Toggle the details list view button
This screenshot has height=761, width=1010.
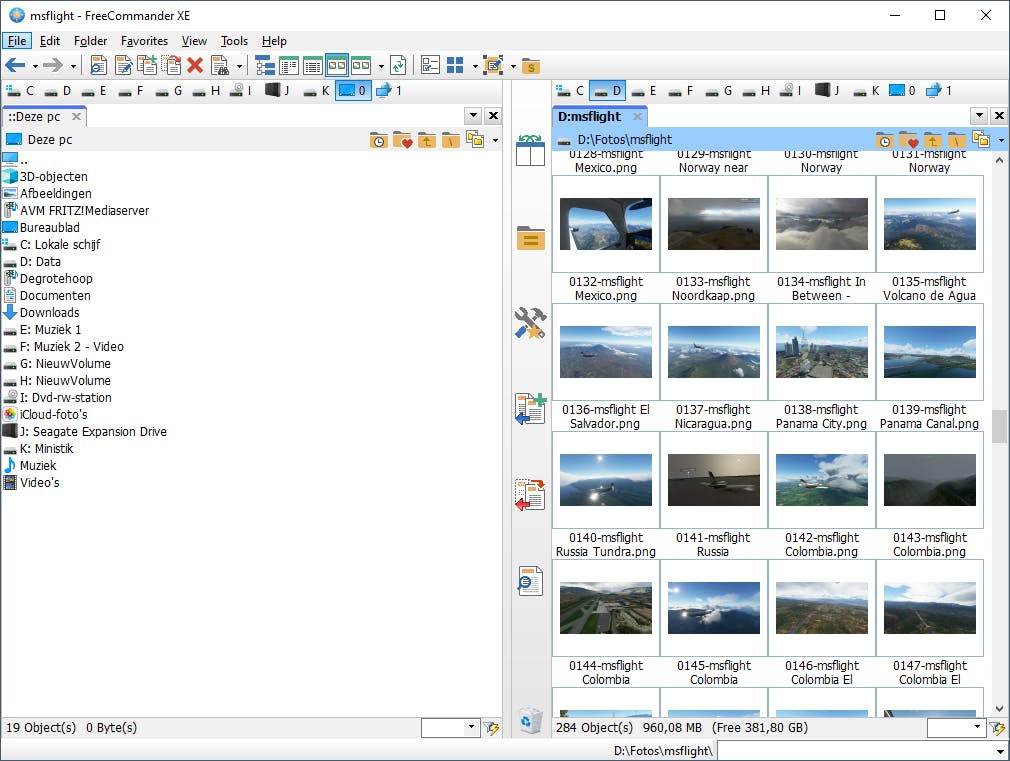(x=312, y=66)
